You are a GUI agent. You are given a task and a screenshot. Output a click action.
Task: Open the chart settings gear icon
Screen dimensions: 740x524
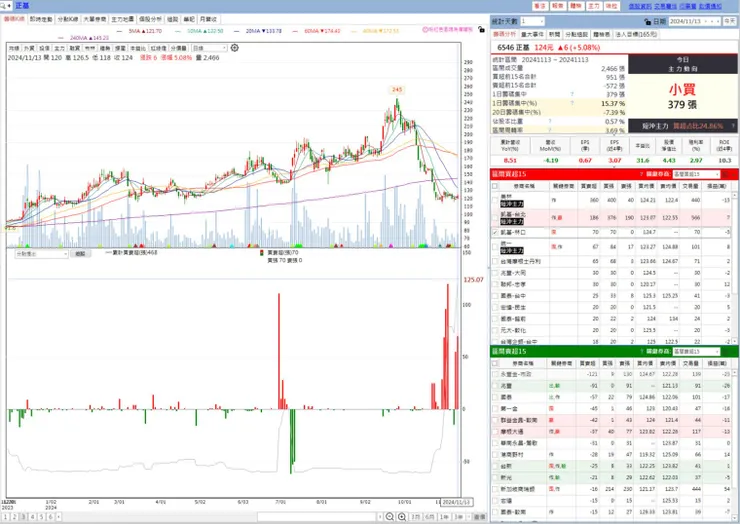coord(235,48)
